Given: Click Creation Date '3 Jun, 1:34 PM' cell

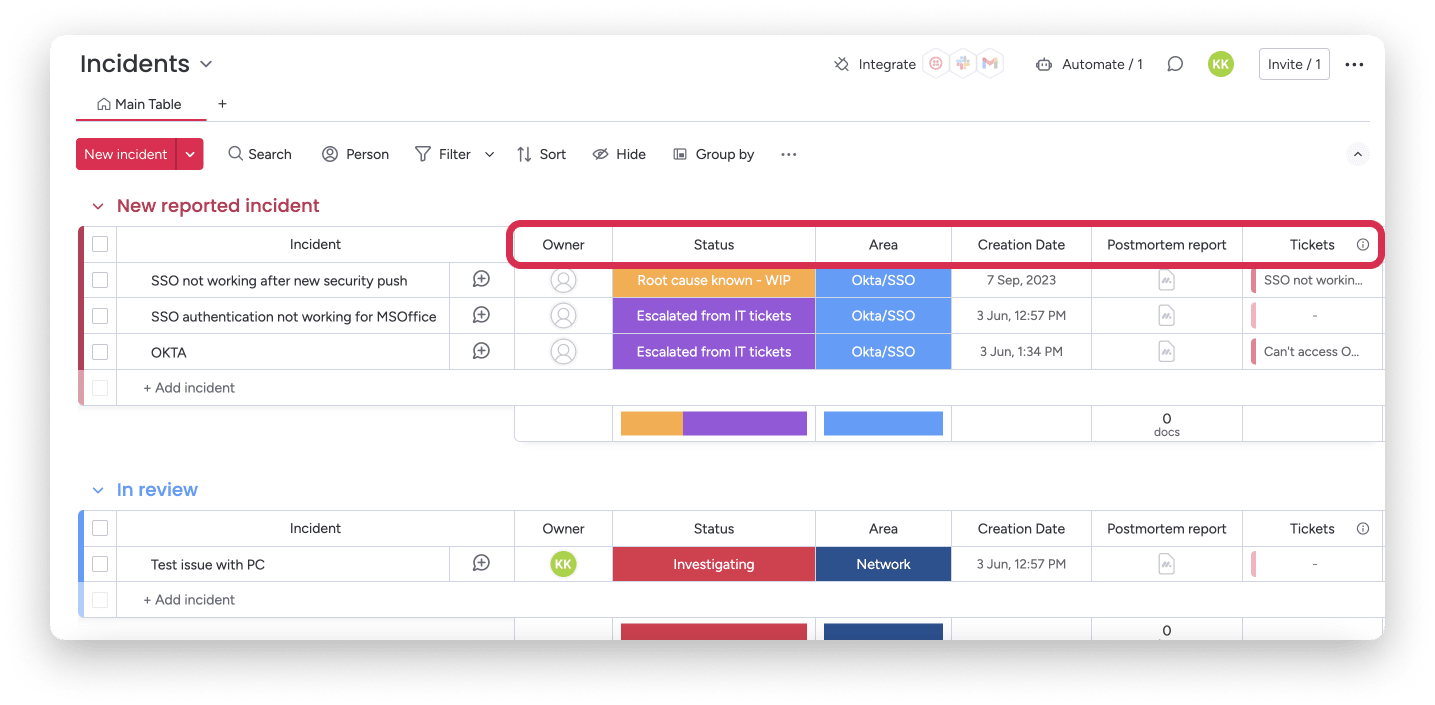Looking at the screenshot, I should pyautogui.click(x=1021, y=352).
